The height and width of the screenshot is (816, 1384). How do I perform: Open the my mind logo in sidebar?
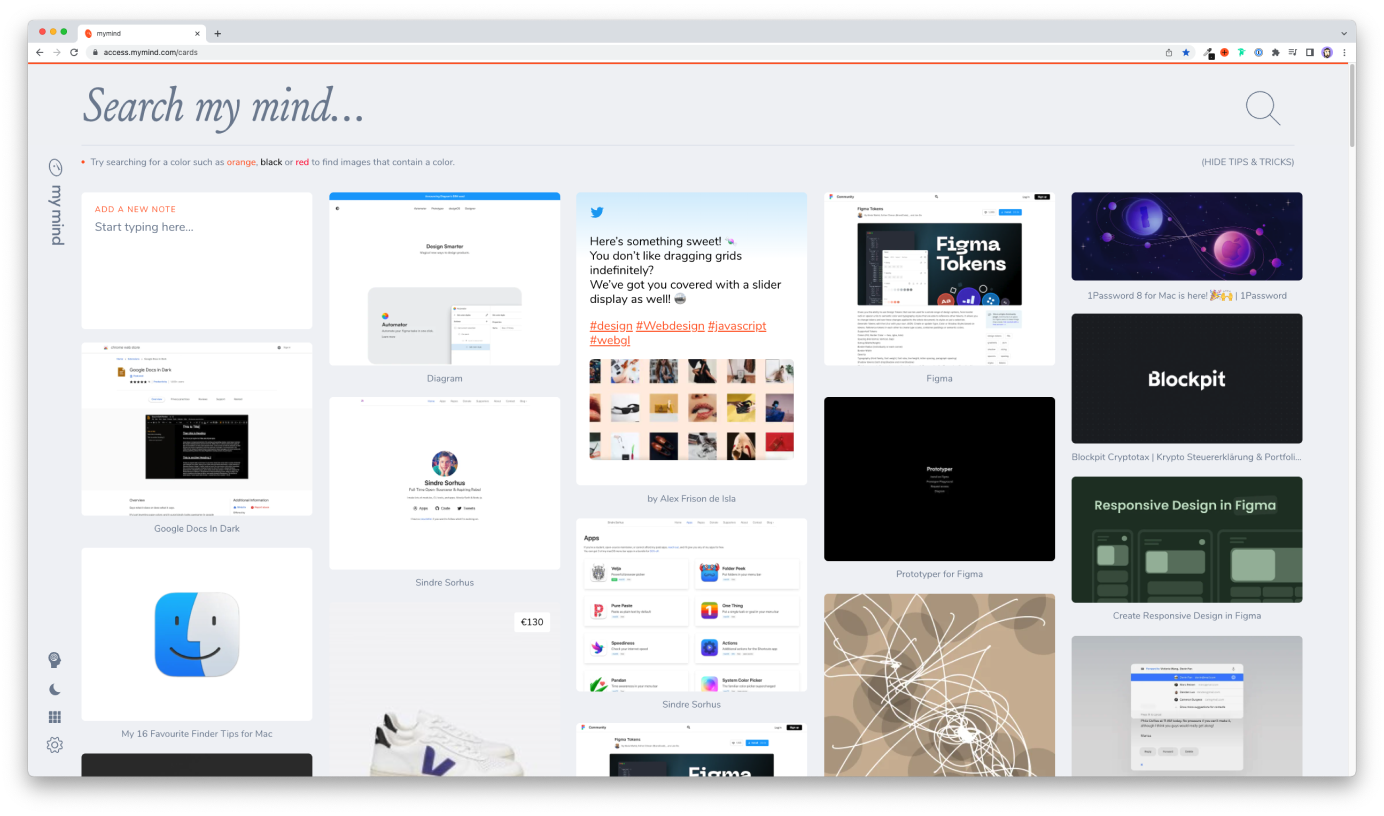pos(56,201)
